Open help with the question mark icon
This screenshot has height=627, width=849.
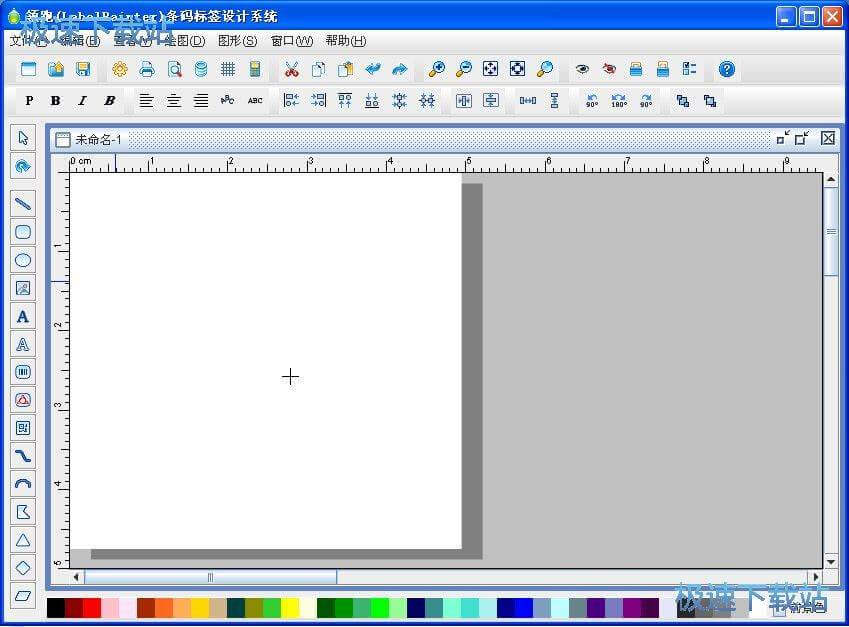(727, 69)
